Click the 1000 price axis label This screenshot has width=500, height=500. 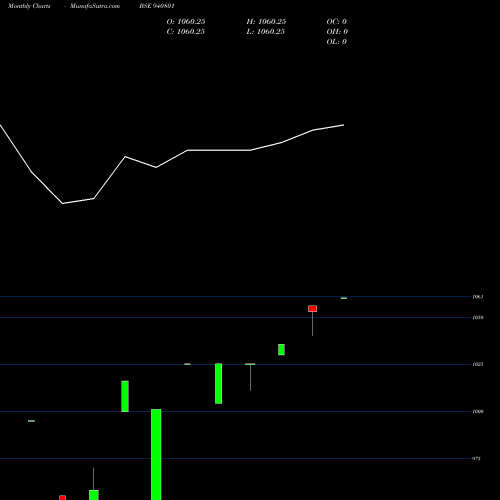click(x=478, y=412)
